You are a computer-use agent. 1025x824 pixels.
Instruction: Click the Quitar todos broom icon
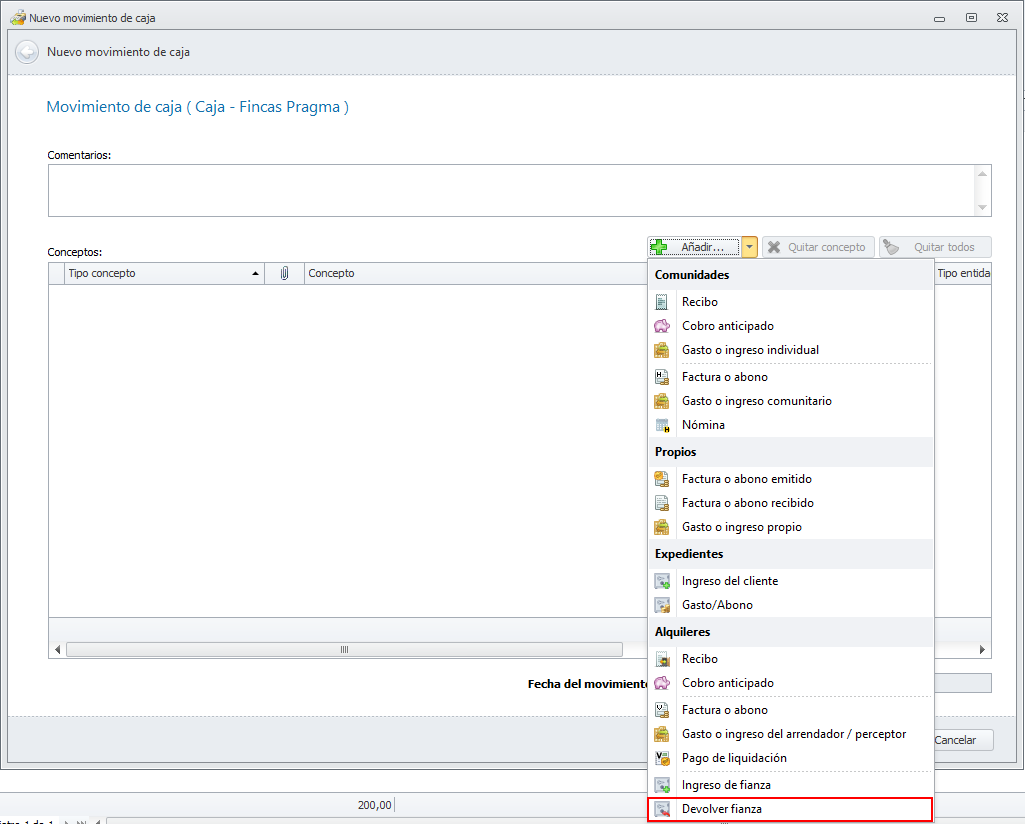tap(891, 247)
